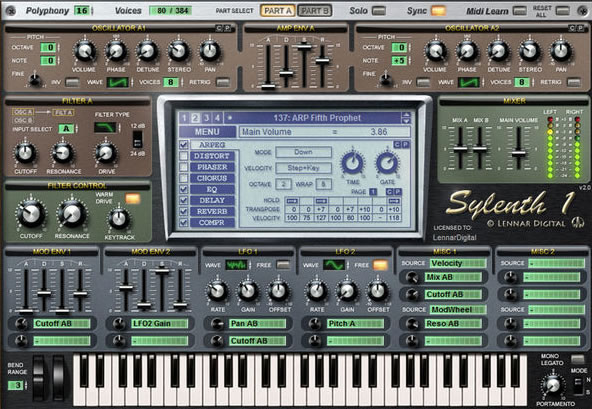Toggle the Solo button
The image size is (592, 409).
(379, 11)
